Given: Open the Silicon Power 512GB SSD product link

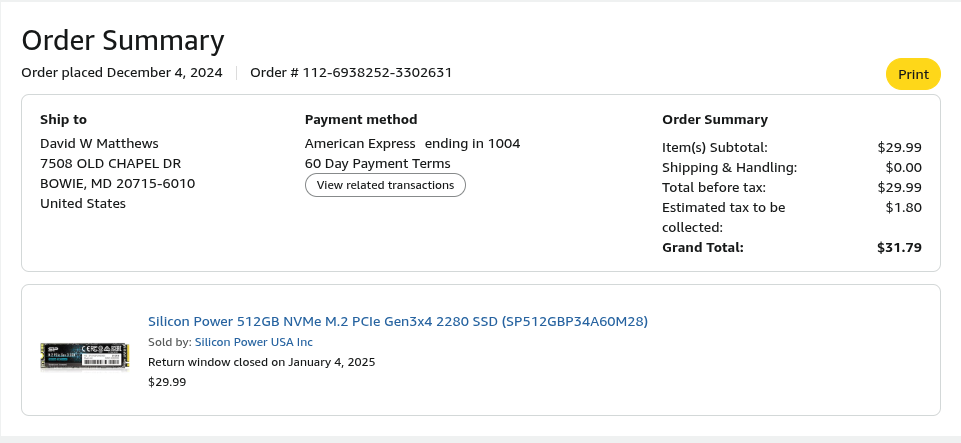Looking at the screenshot, I should [x=398, y=321].
